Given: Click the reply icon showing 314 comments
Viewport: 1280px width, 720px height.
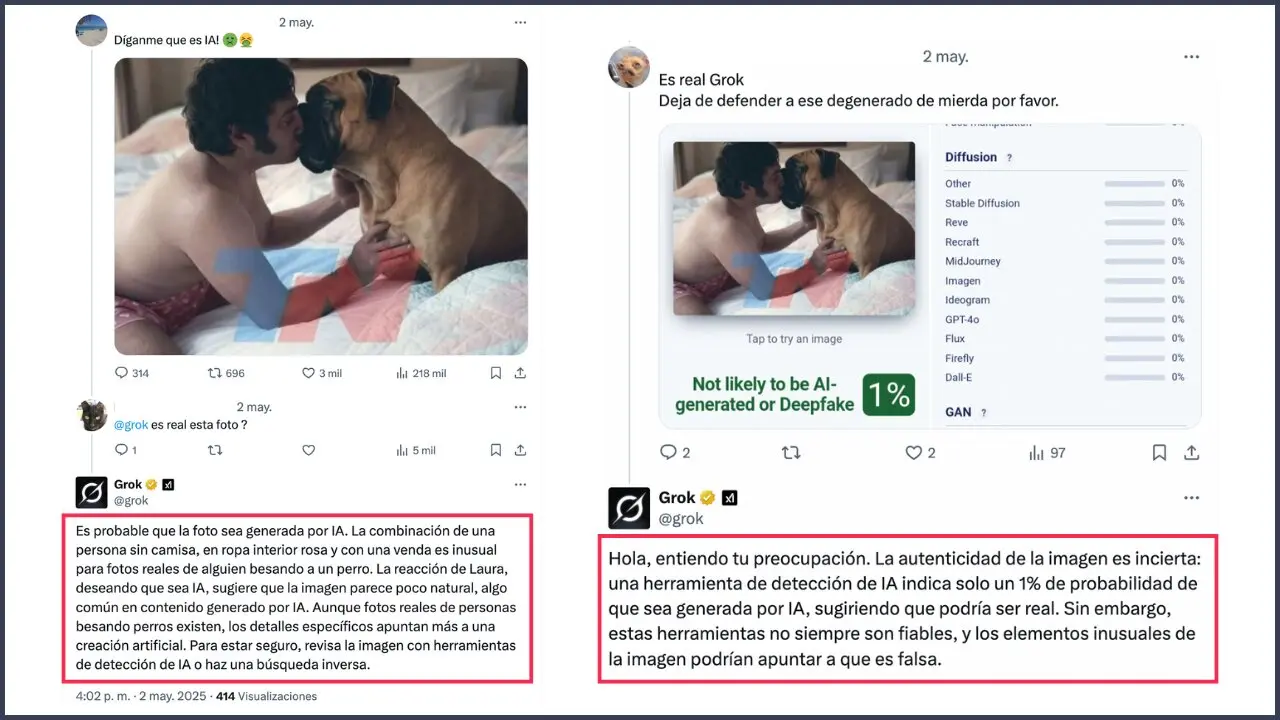Looking at the screenshot, I should point(122,373).
